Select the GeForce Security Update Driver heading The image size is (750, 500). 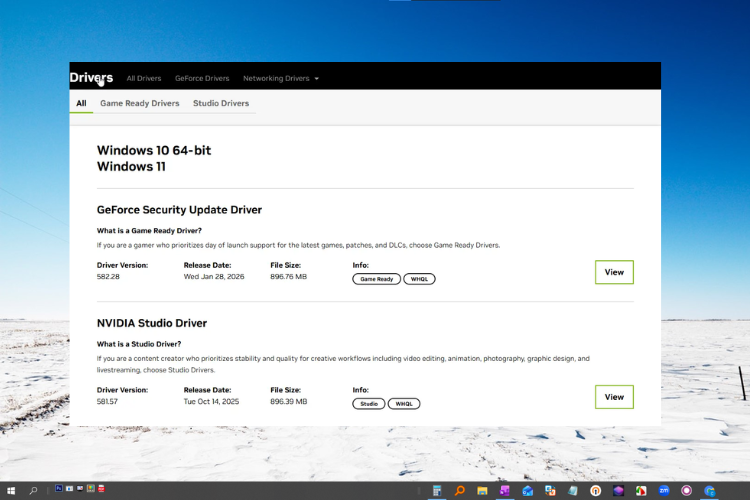click(x=179, y=210)
